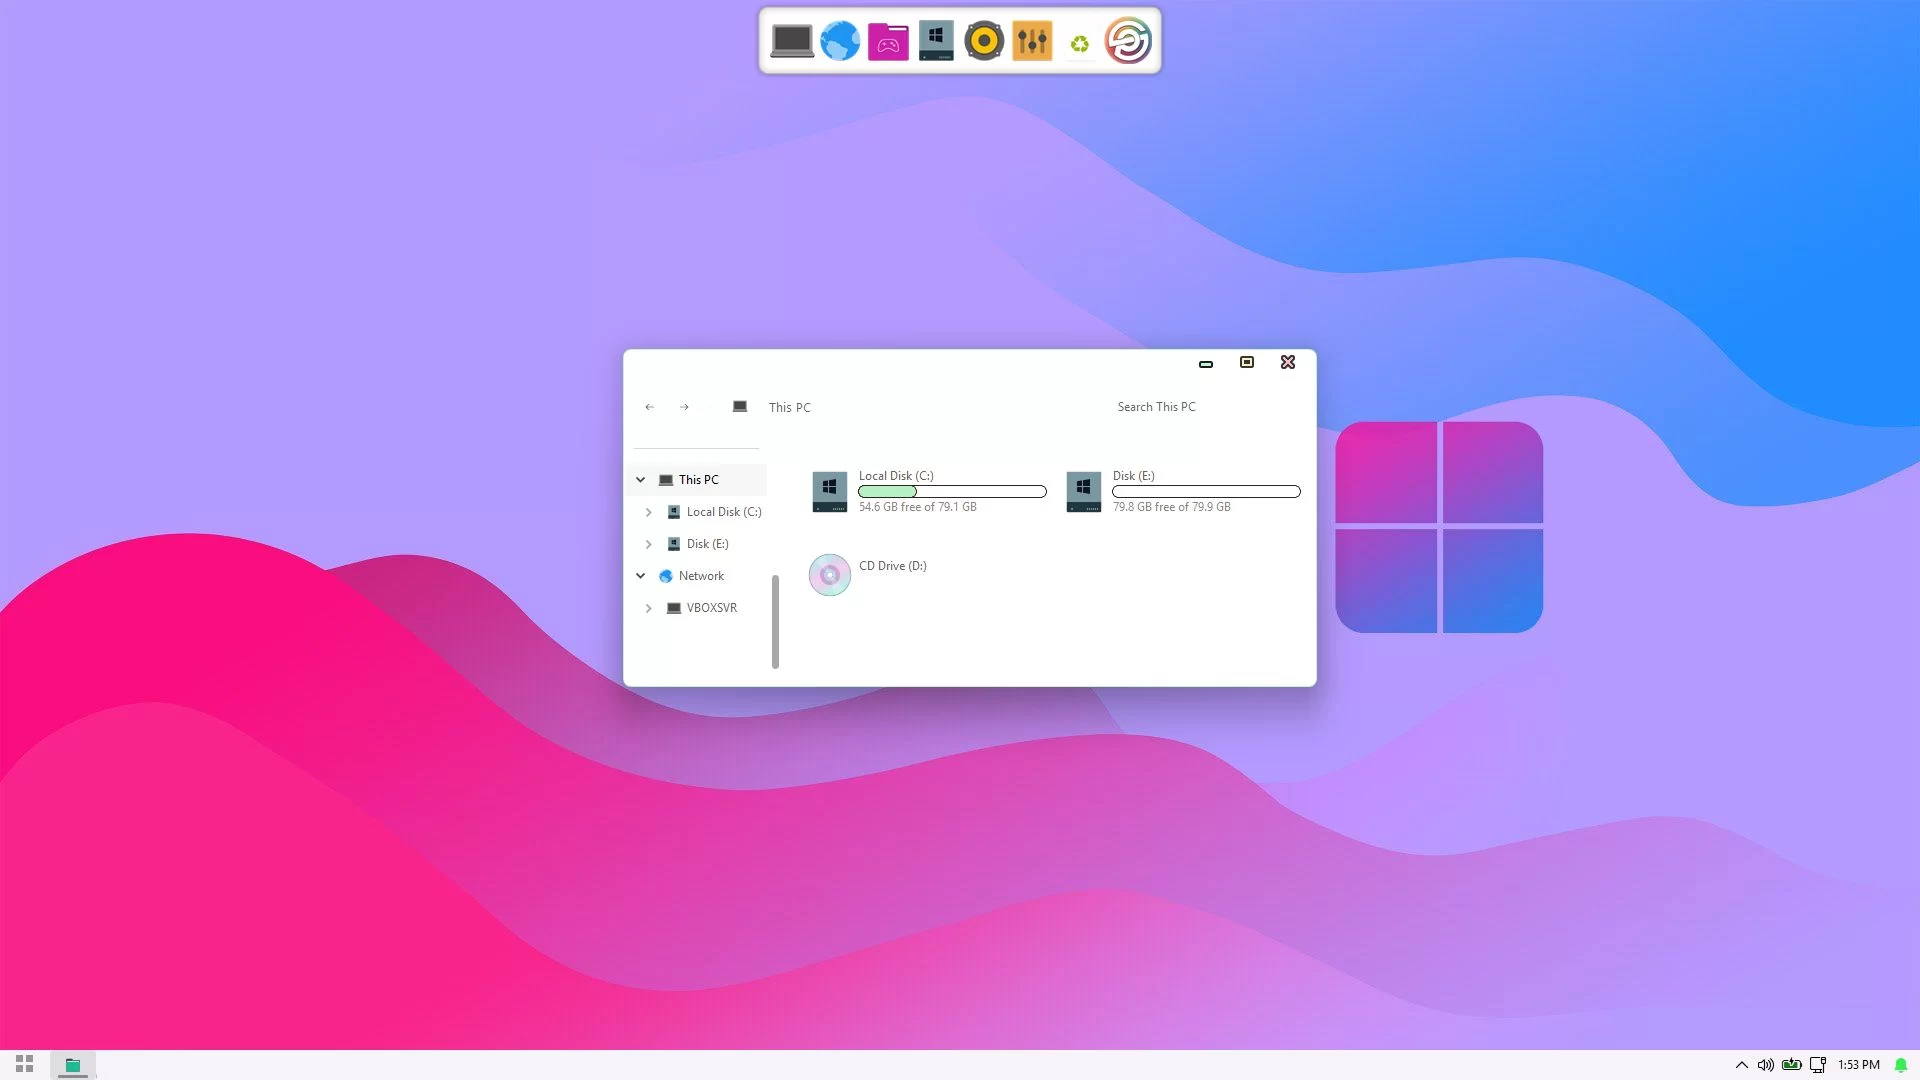Launch the blue globe network icon in dock
This screenshot has height=1080, width=1920.
click(x=840, y=41)
